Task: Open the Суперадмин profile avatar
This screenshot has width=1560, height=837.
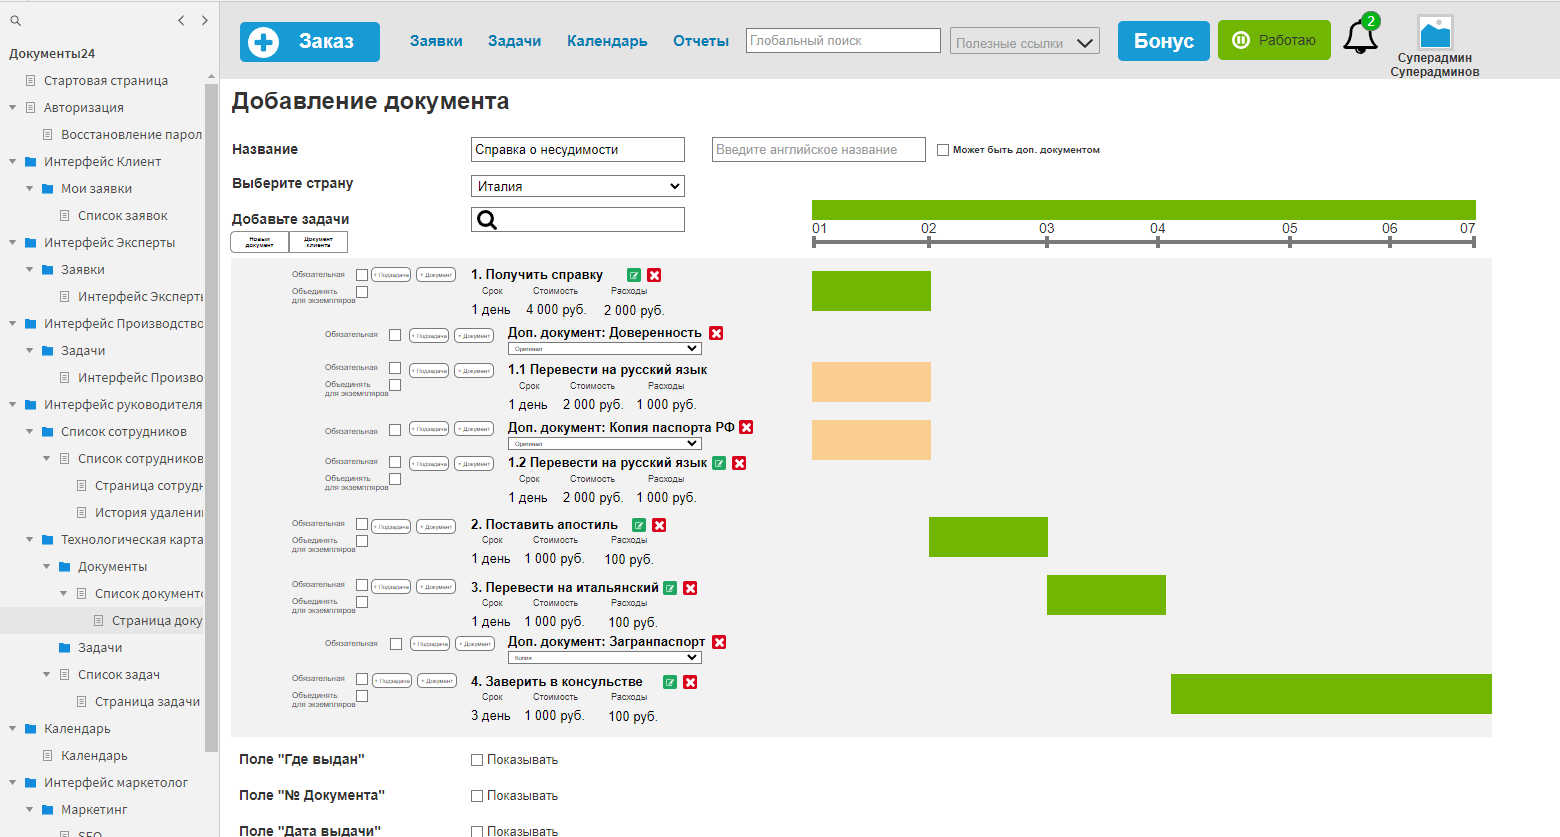Action: click(x=1435, y=32)
